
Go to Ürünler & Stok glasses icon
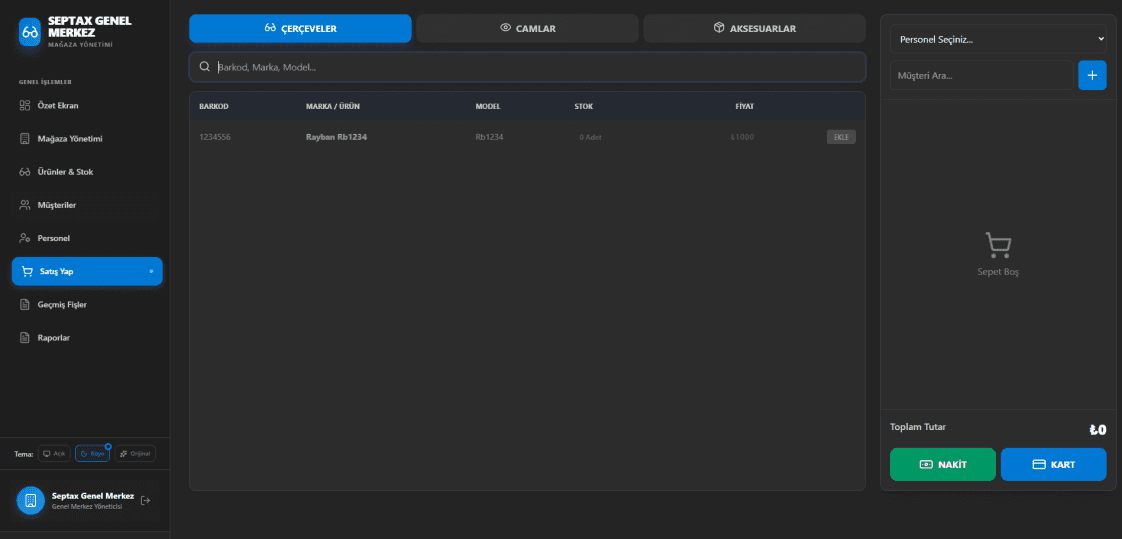tap(24, 172)
